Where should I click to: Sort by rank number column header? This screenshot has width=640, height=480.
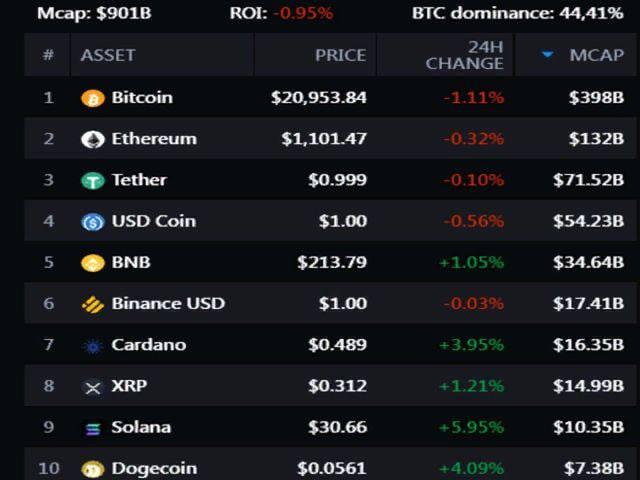pos(48,55)
